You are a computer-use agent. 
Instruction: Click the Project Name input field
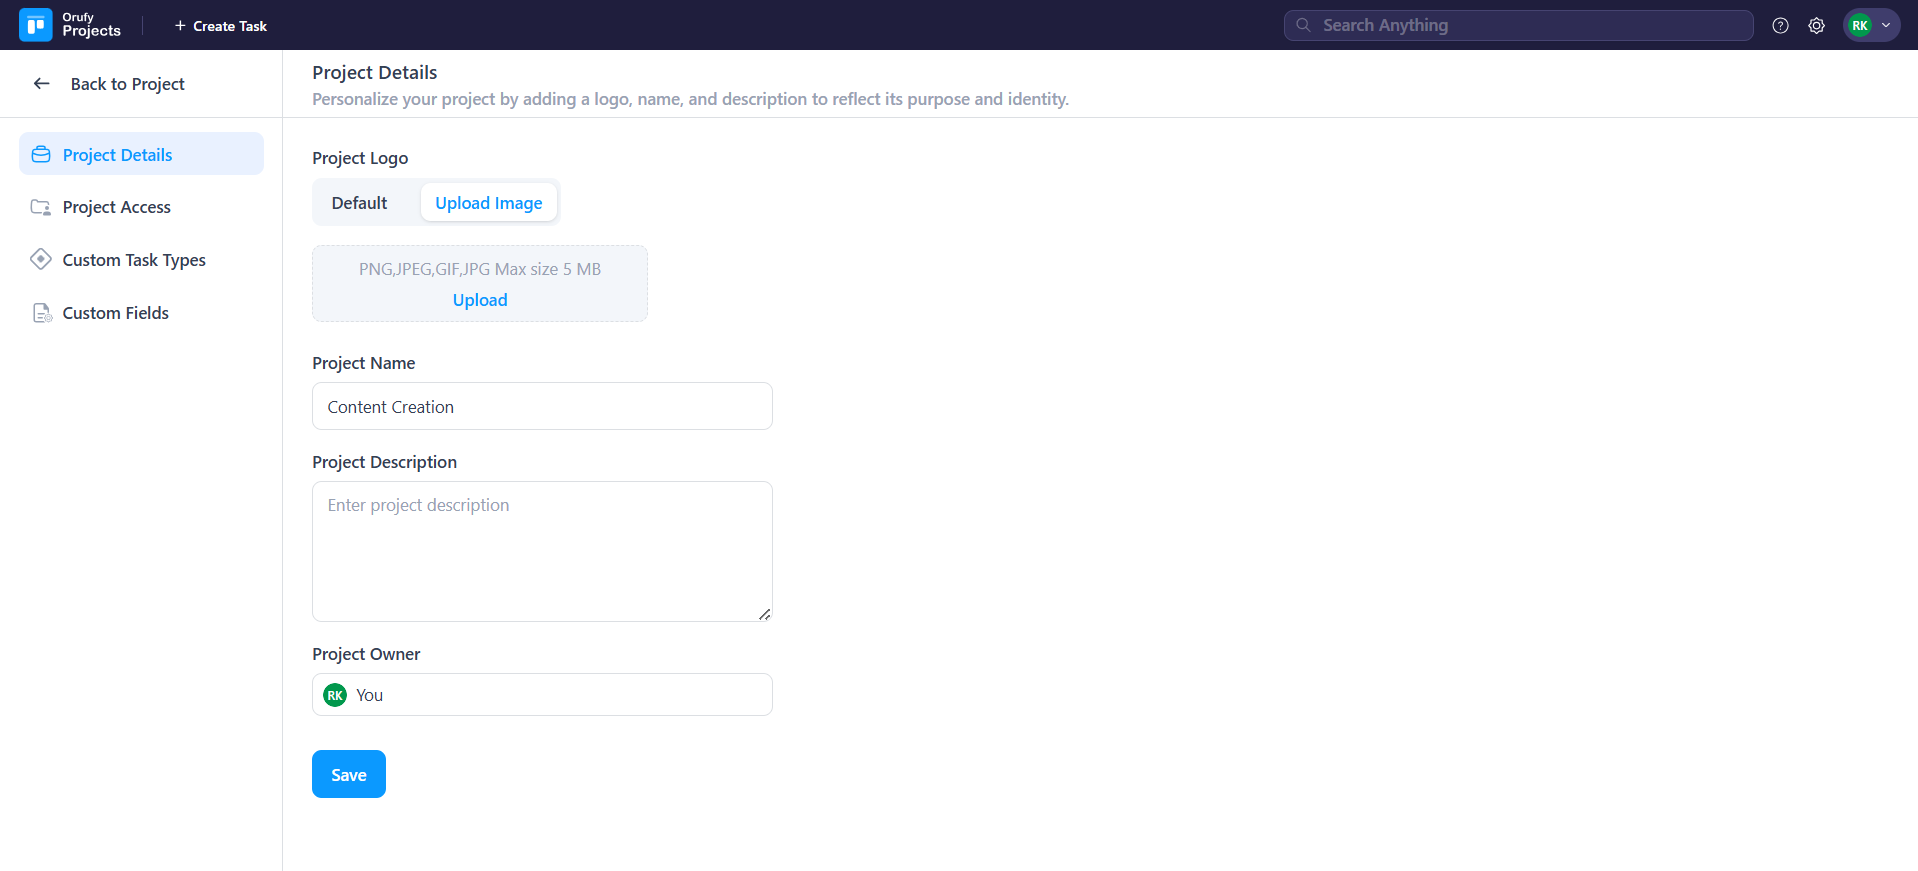(542, 407)
